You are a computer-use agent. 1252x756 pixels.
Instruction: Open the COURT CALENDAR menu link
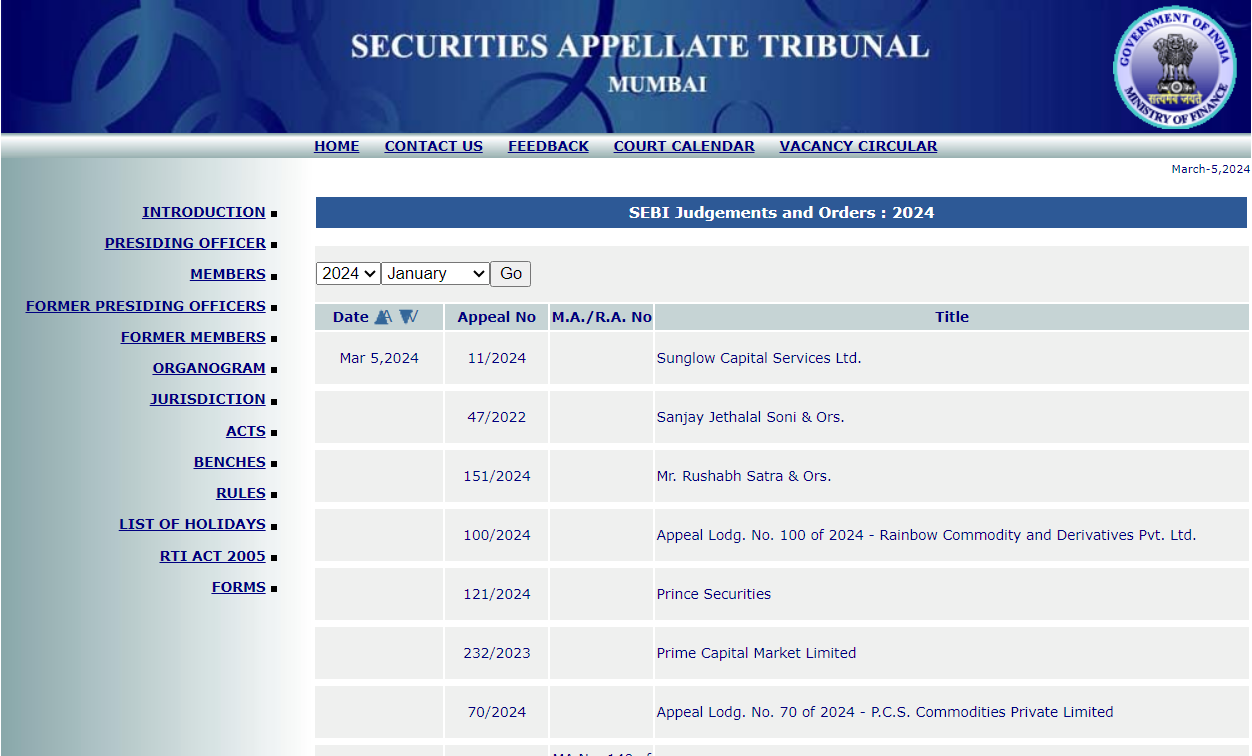(684, 146)
